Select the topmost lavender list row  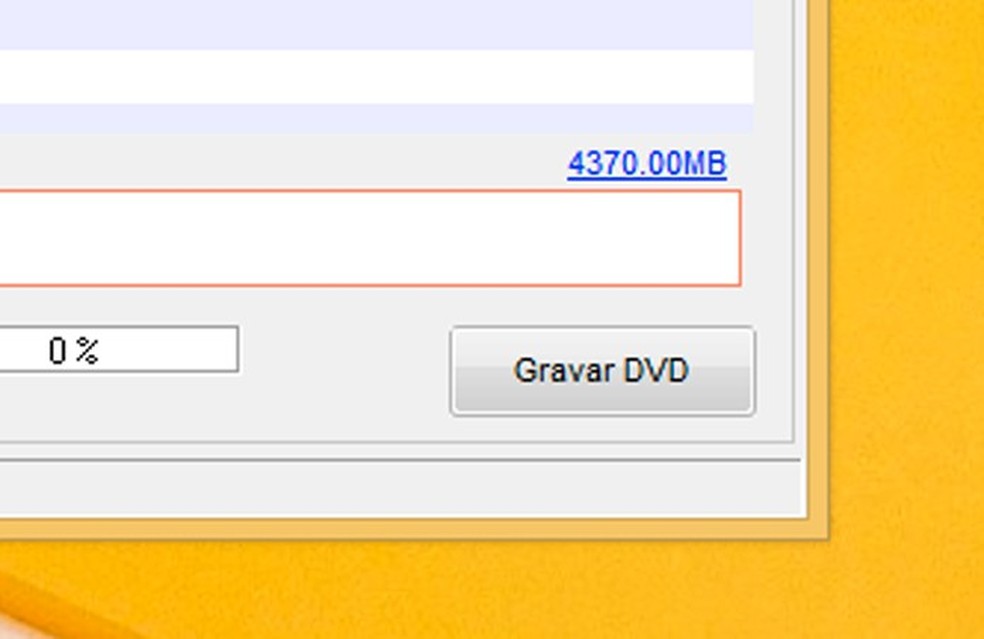pyautogui.click(x=377, y=24)
